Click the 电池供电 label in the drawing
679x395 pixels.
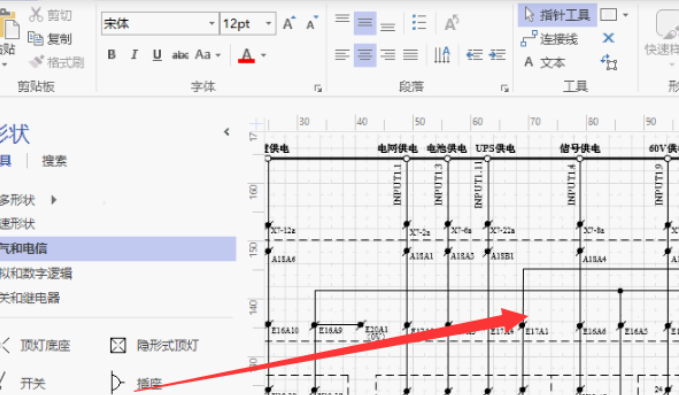pos(446,149)
